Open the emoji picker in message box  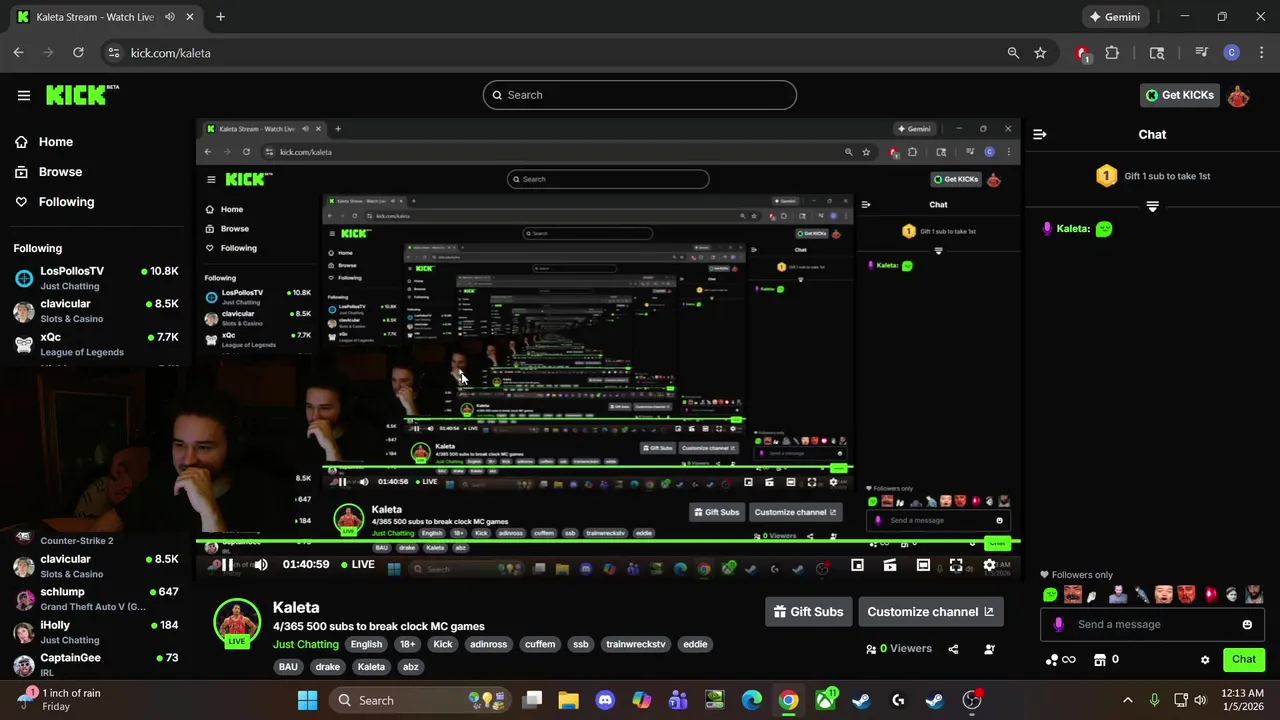tap(1247, 625)
